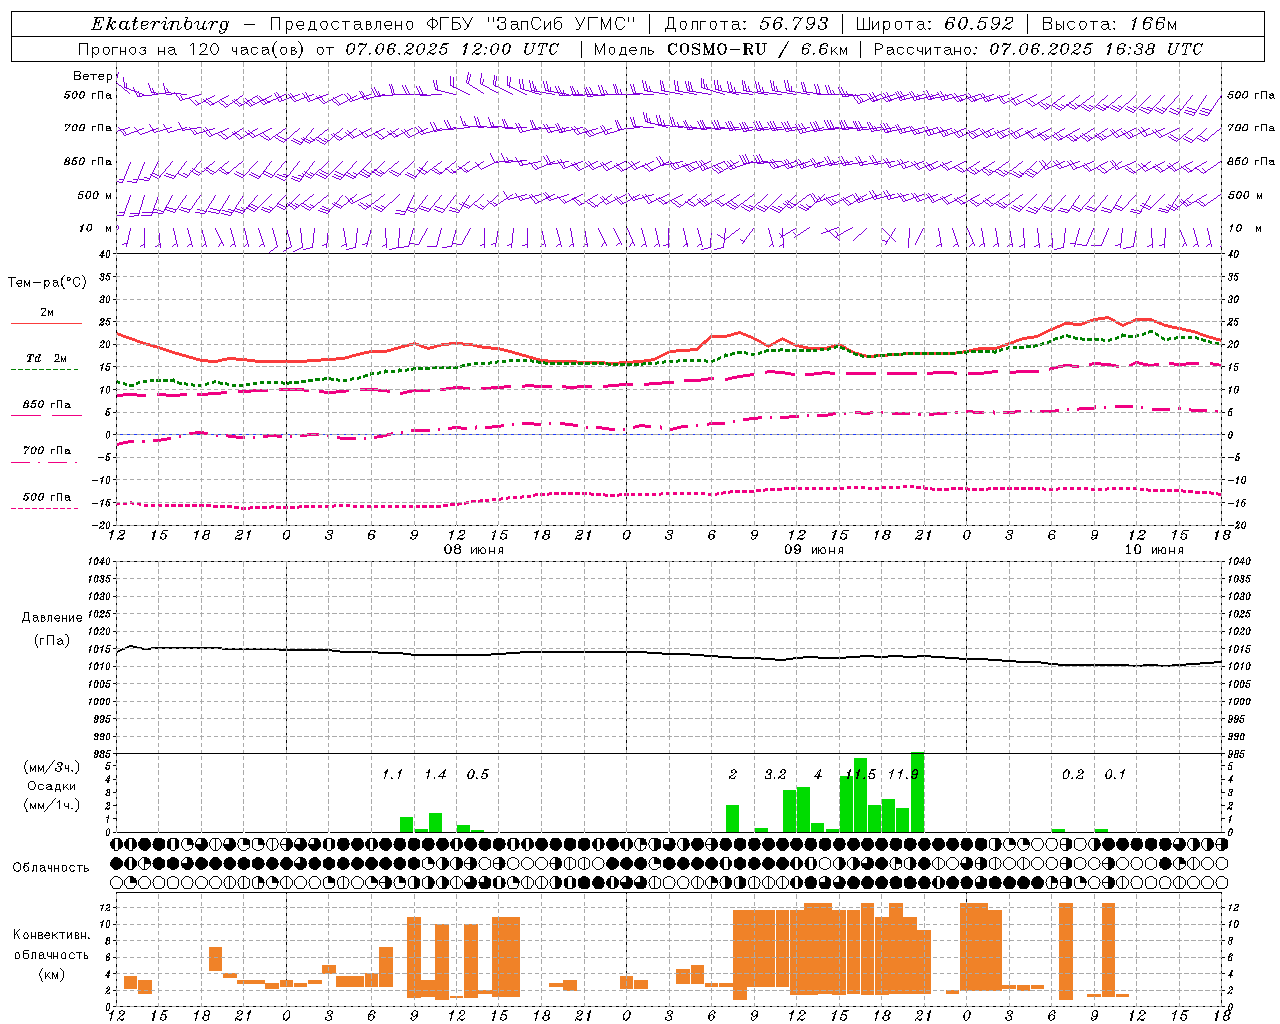Image resolution: width=1280 pixels, height=1024 pixels.
Task: Click the 09 июня date label
Action: (814, 550)
